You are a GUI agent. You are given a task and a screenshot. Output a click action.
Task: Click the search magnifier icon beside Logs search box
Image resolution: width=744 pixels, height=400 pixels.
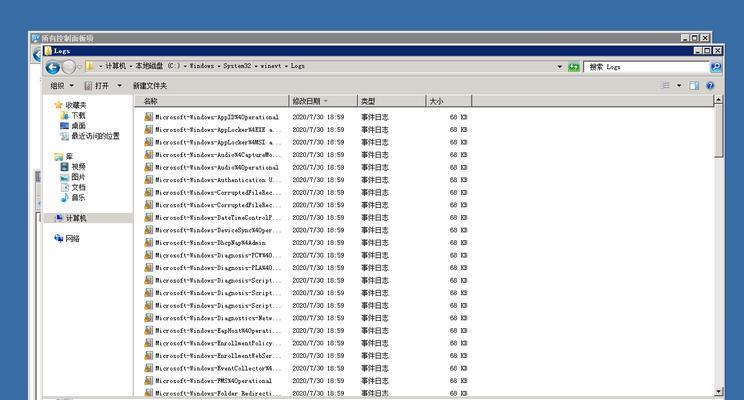716,67
